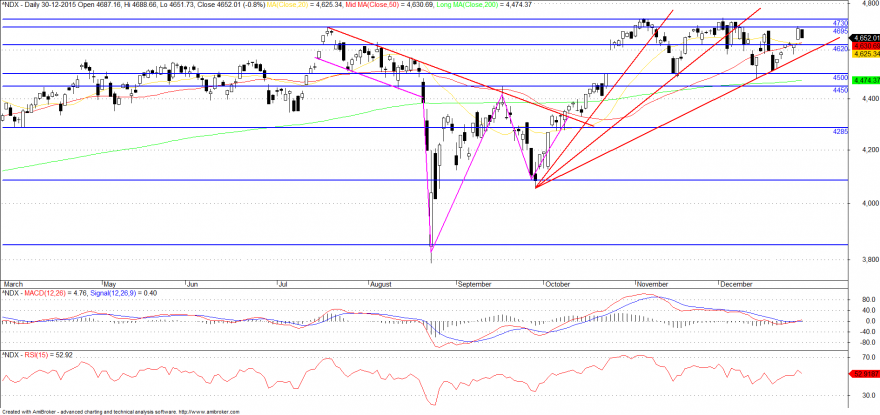This screenshot has width=880, height=415.
Task: Open the ambroker.com link in the footer
Action: [209, 412]
